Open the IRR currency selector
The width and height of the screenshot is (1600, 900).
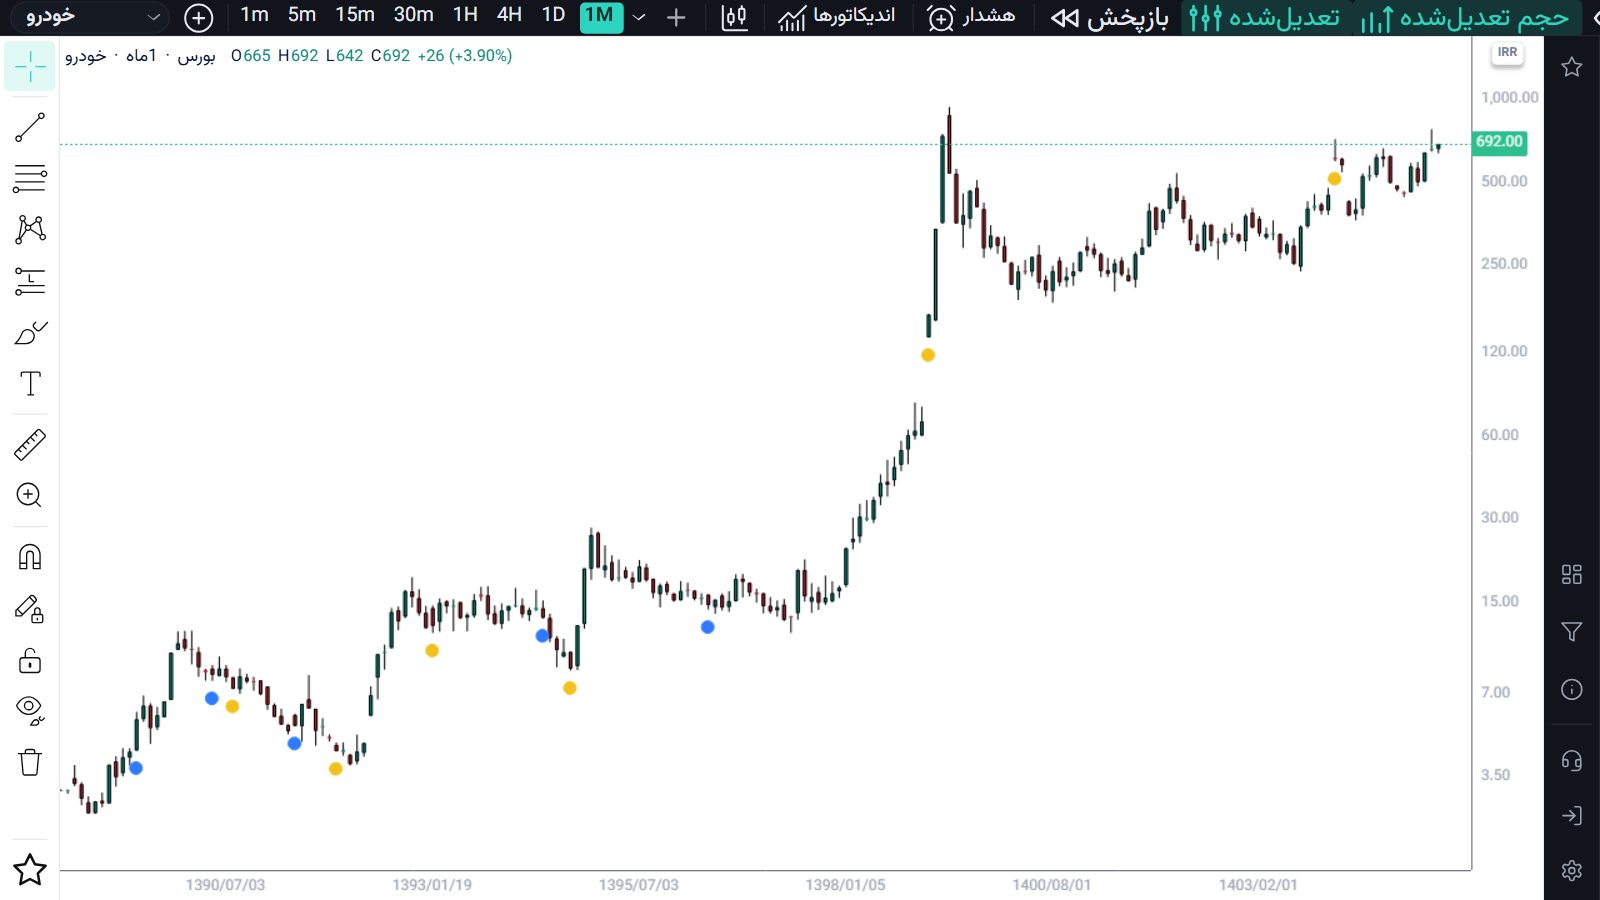pos(1507,52)
